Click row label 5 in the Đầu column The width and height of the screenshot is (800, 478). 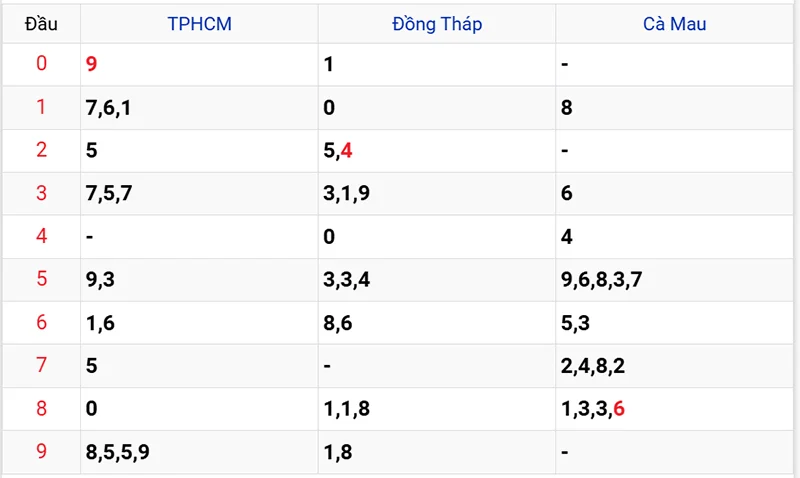coord(41,280)
